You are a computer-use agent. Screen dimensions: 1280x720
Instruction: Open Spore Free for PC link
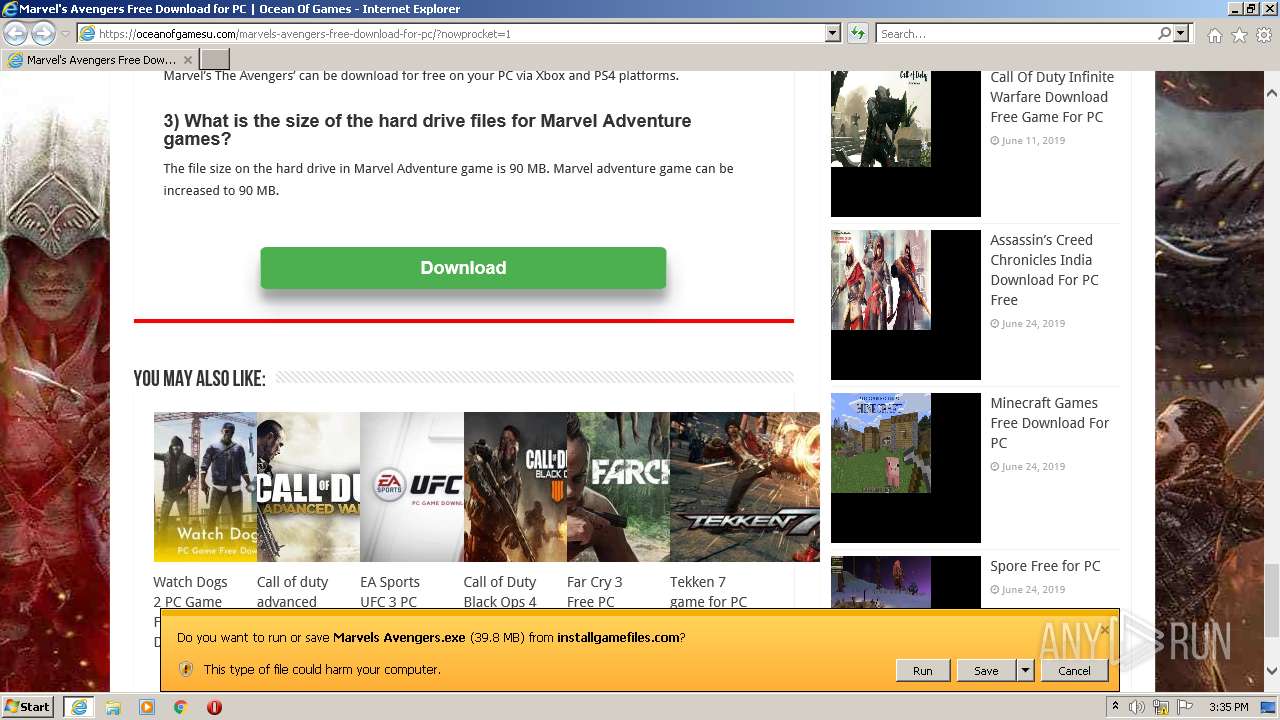pyautogui.click(x=1045, y=566)
